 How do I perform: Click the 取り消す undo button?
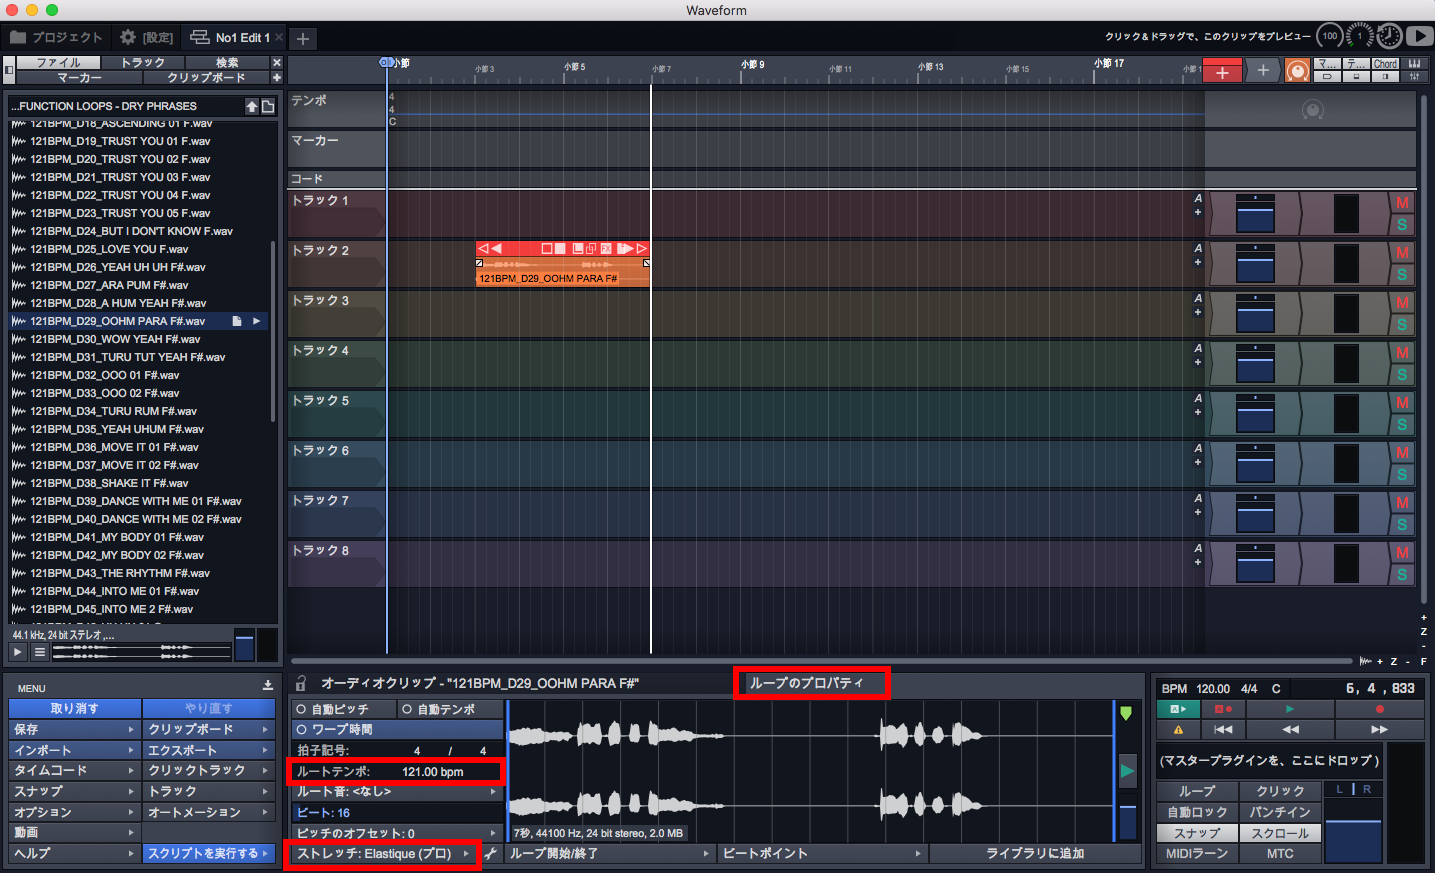74,709
